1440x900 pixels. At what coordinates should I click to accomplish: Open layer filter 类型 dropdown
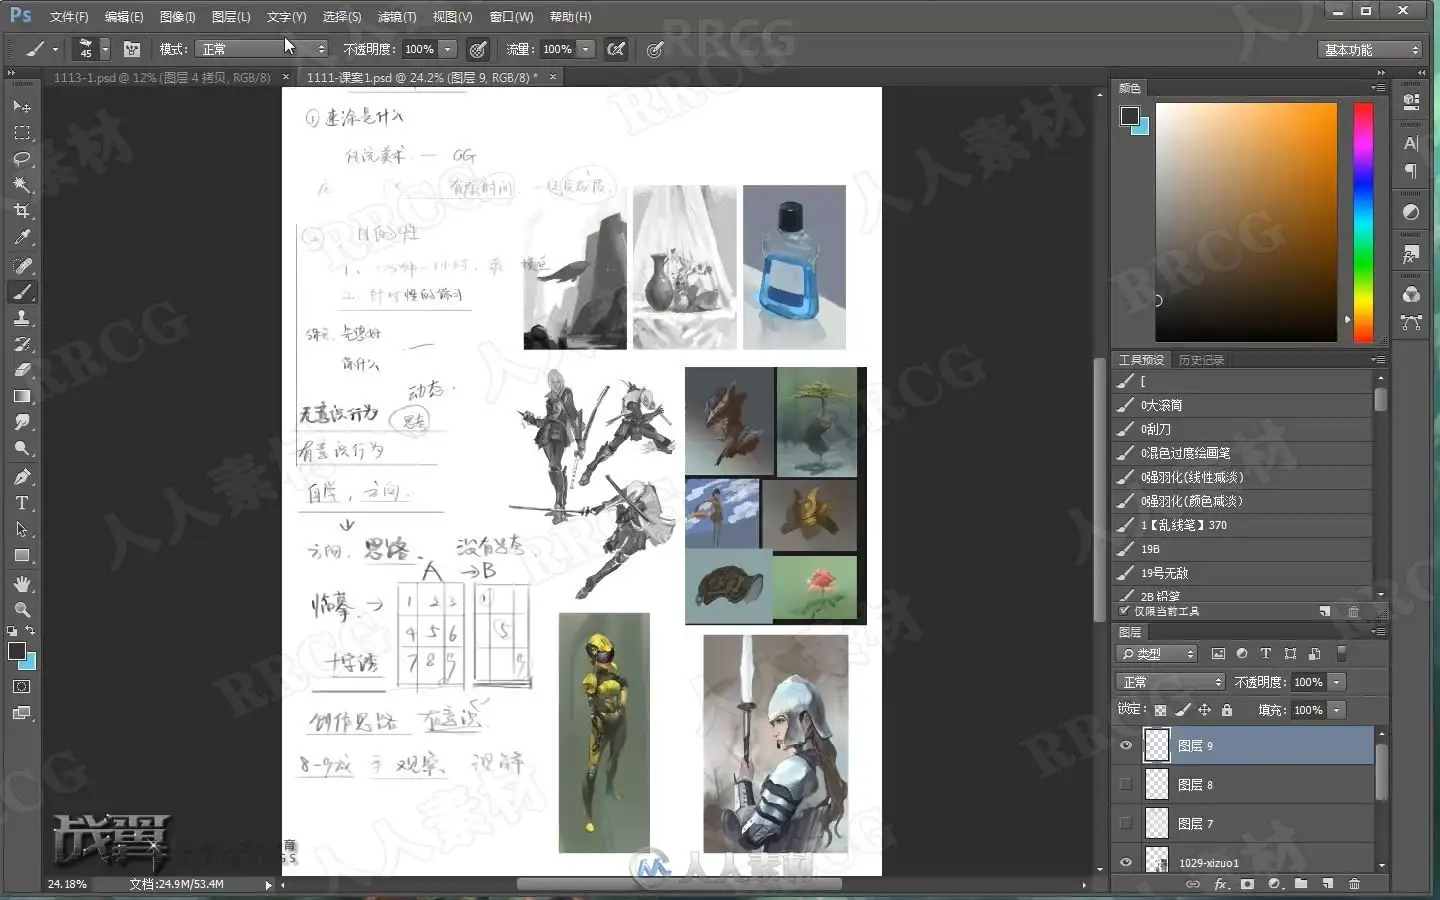click(1158, 653)
